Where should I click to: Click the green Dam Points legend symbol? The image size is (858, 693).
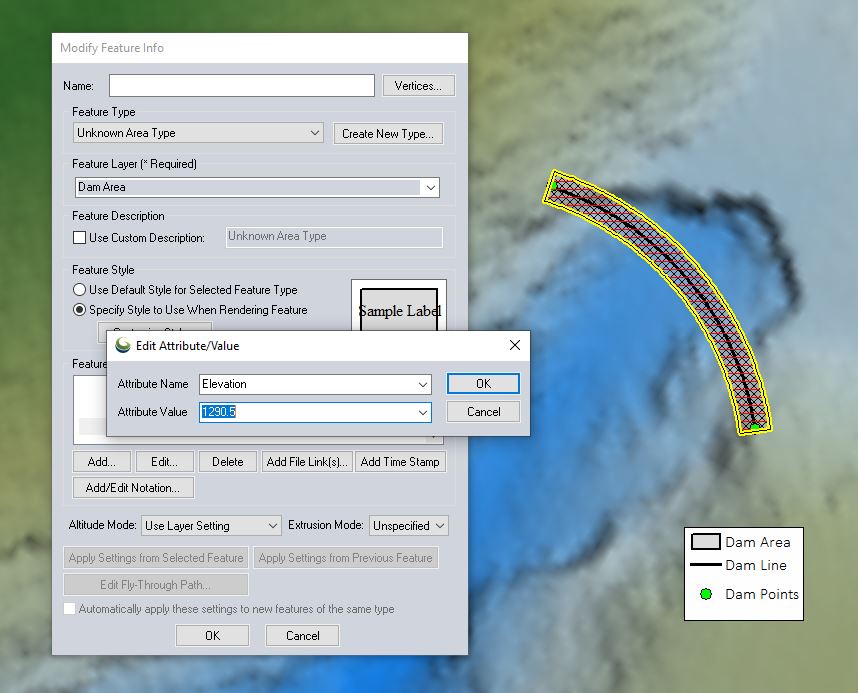706,594
